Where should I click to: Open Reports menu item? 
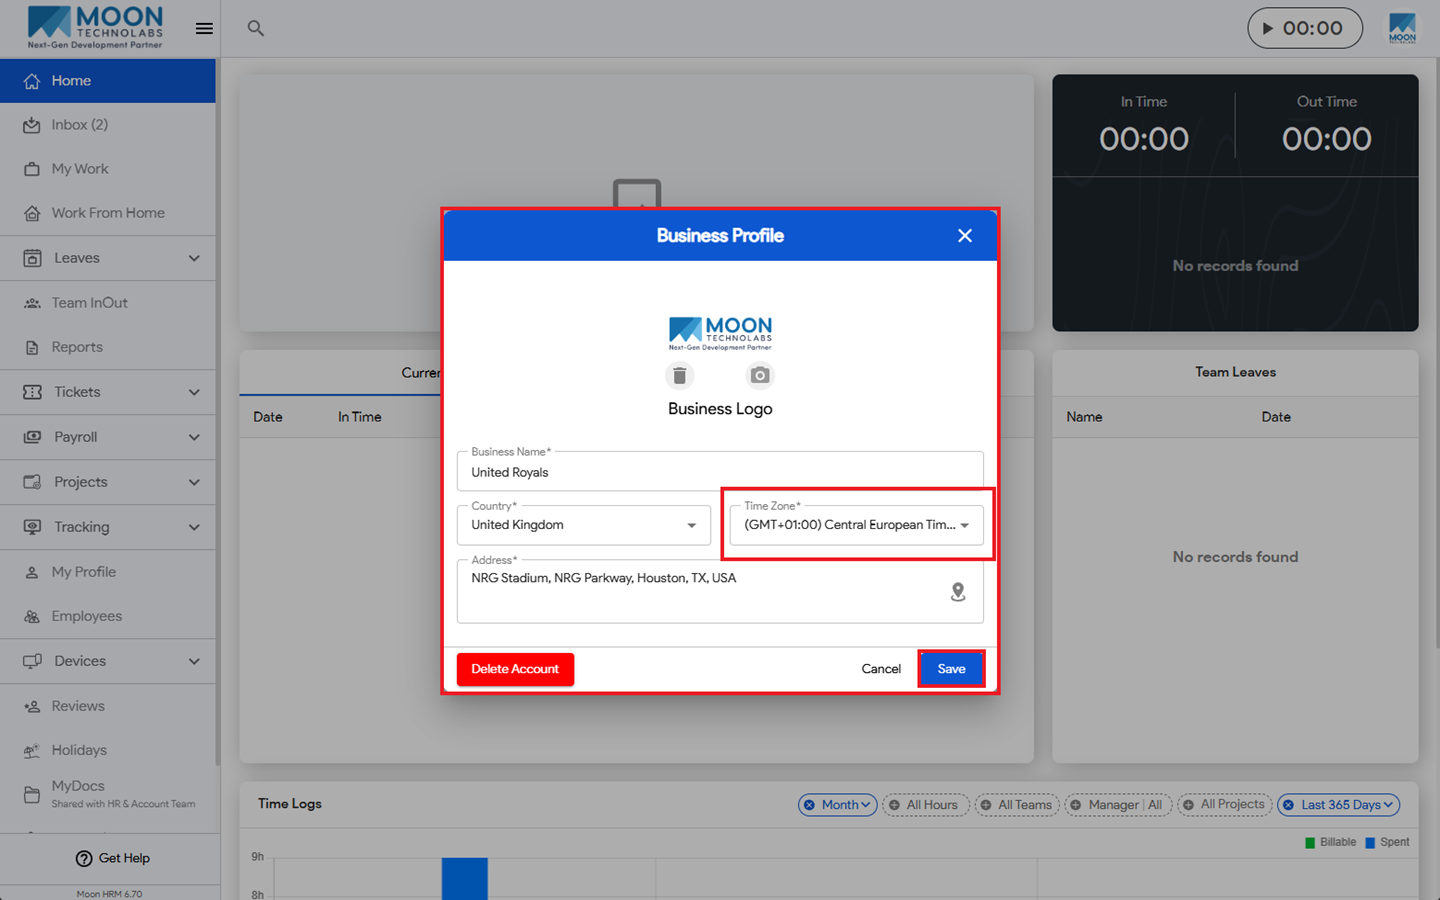108,347
